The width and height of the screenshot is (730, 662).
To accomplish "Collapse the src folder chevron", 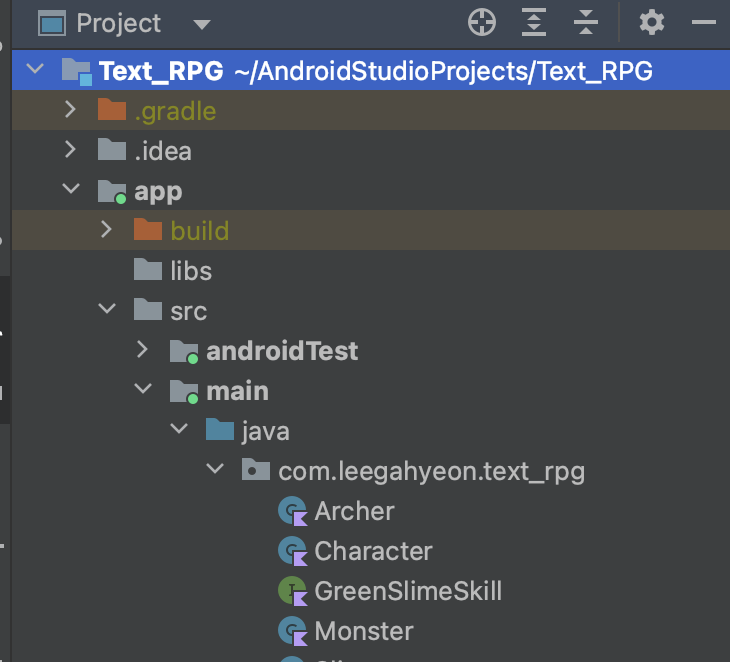I will tap(107, 308).
